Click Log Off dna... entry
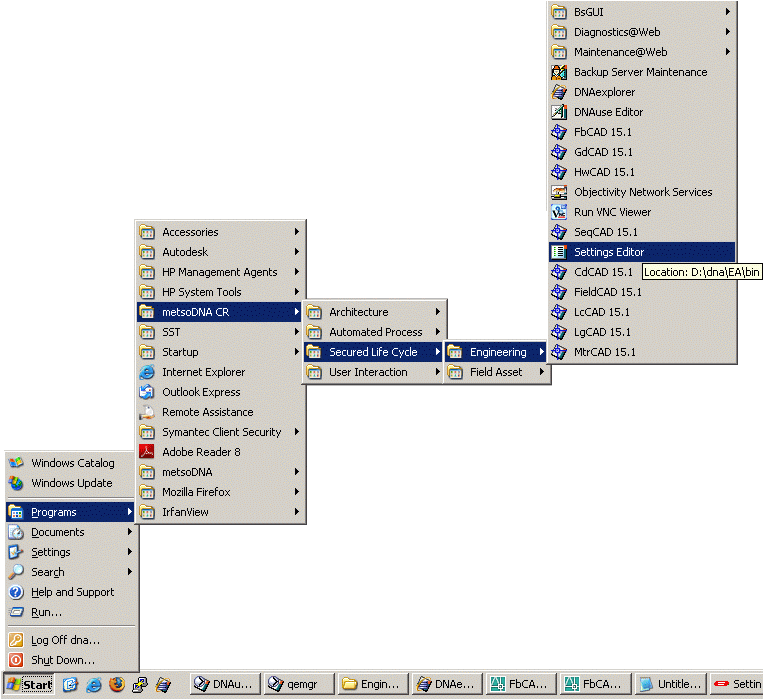Image resolution: width=764 pixels, height=699 pixels. (70, 640)
